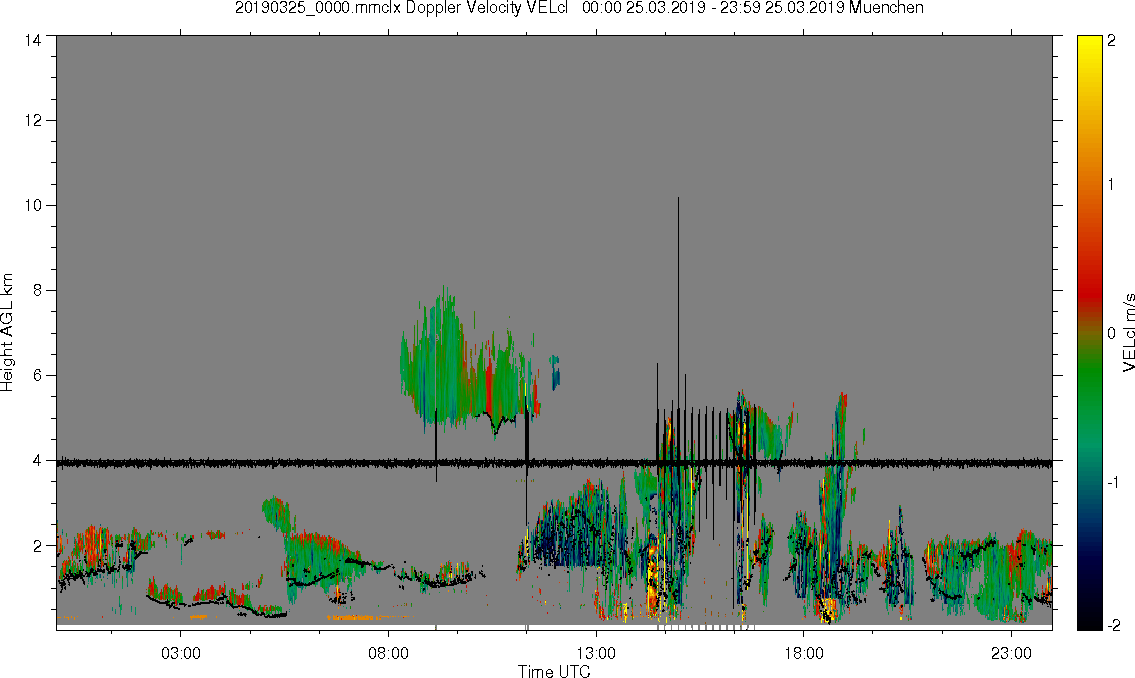Click the 13:00 time tick label
Screen dimensions: 1135x678
(596, 653)
